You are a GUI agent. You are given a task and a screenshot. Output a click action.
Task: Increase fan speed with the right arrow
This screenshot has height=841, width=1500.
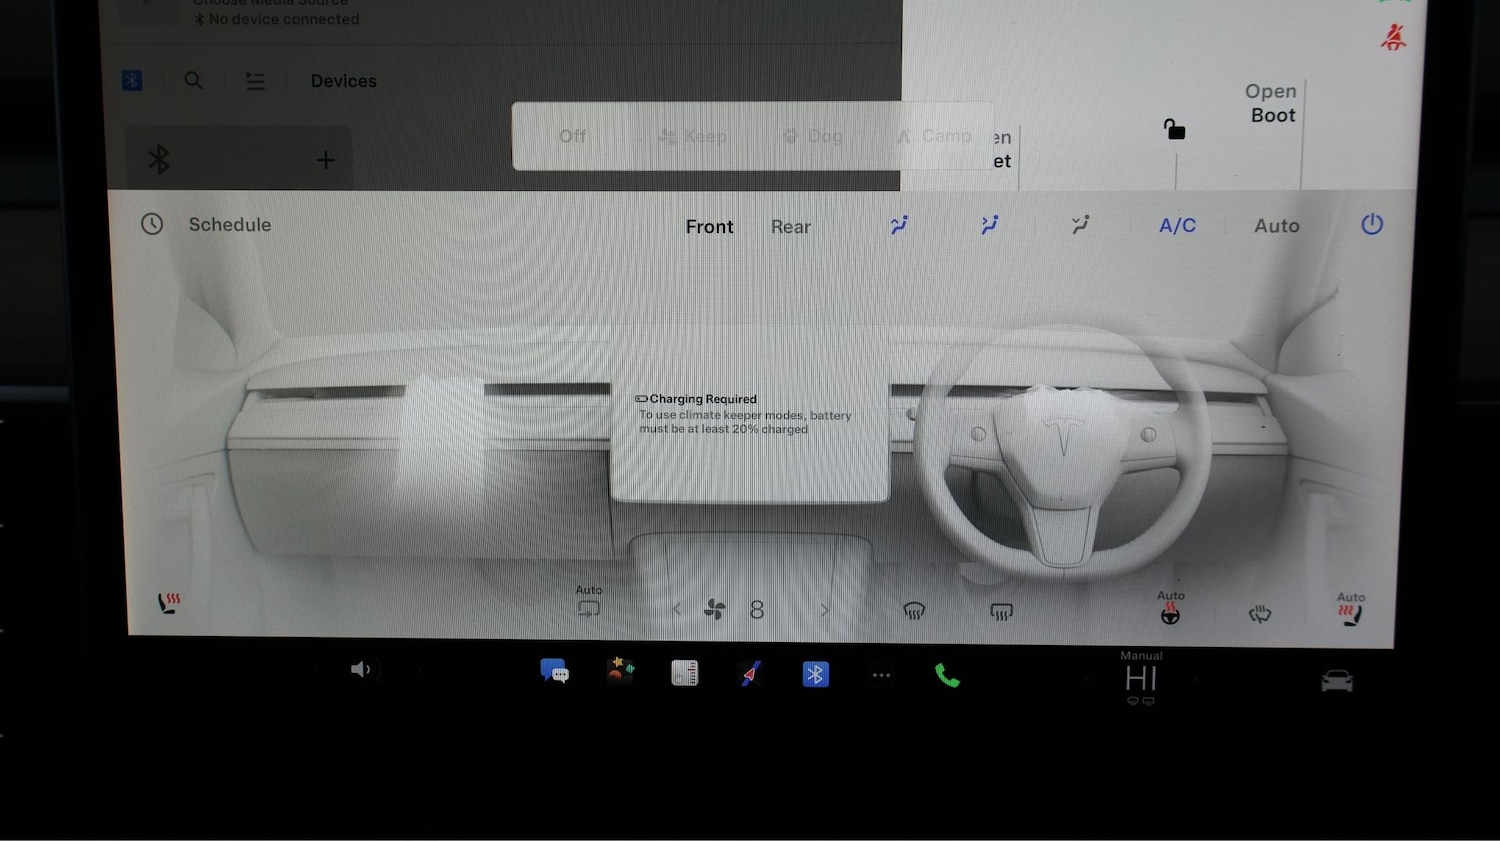tap(825, 609)
